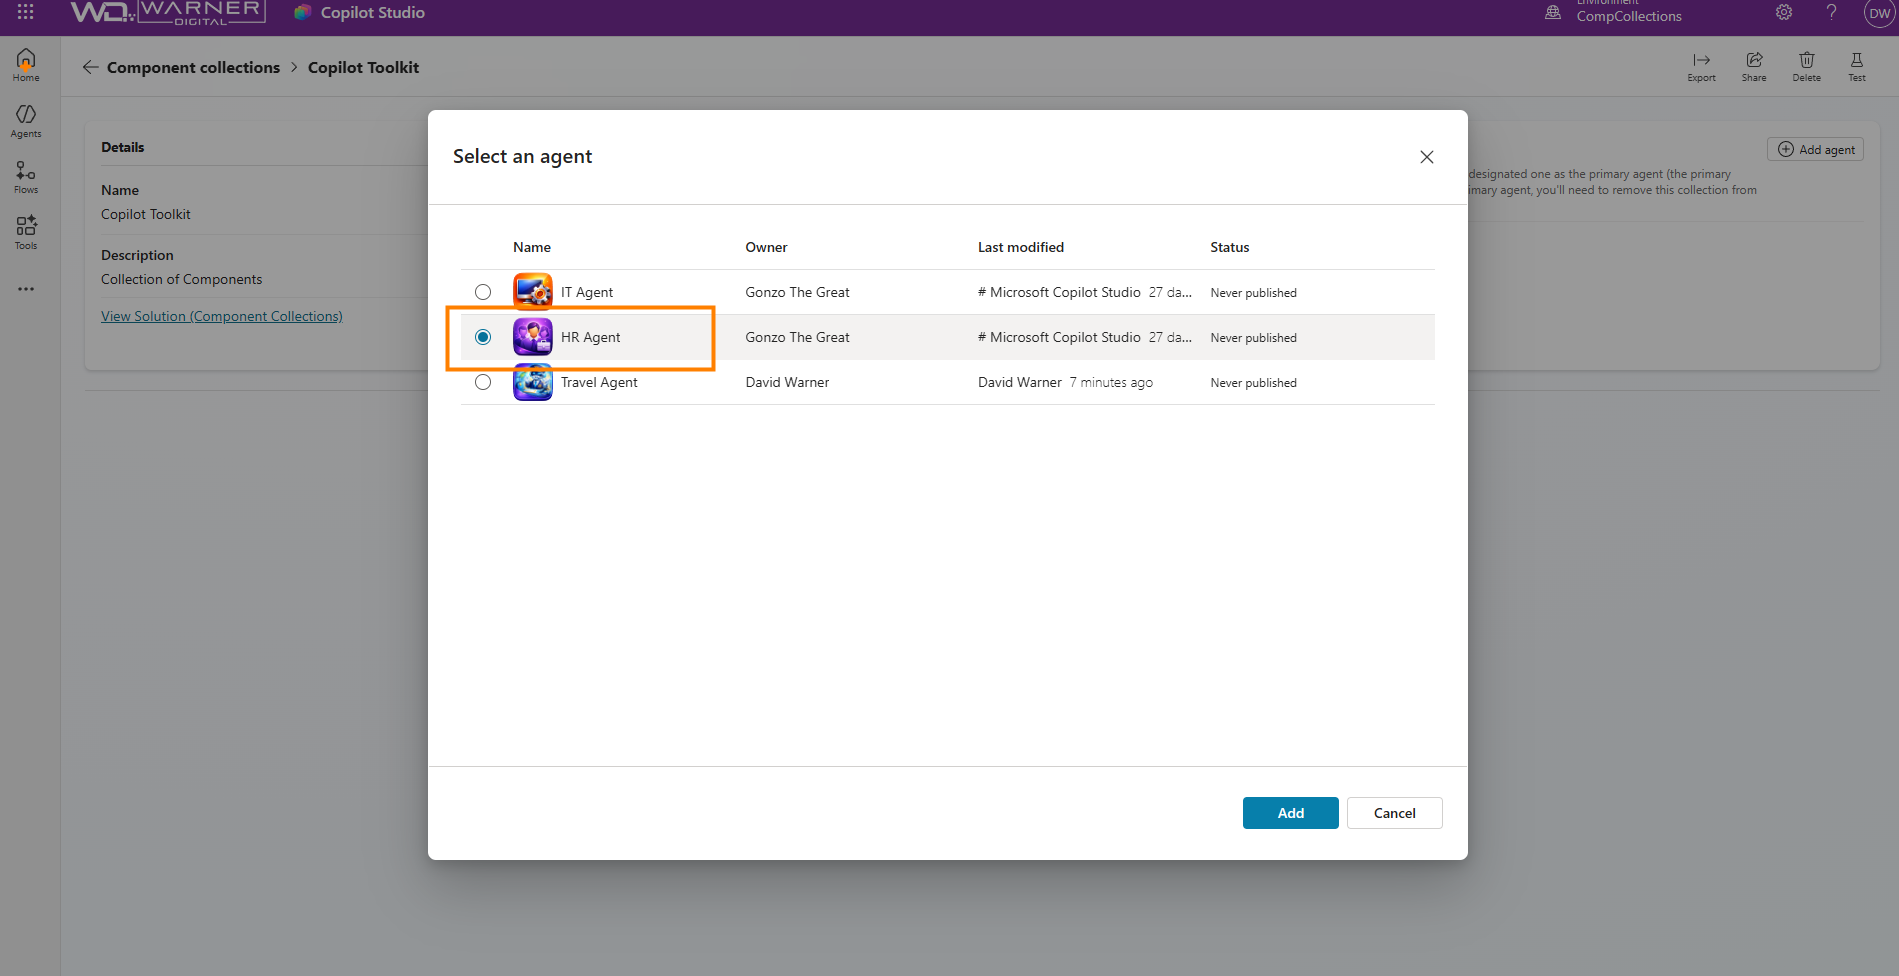Click the Add button in dialog
This screenshot has width=1899, height=976.
tap(1290, 813)
